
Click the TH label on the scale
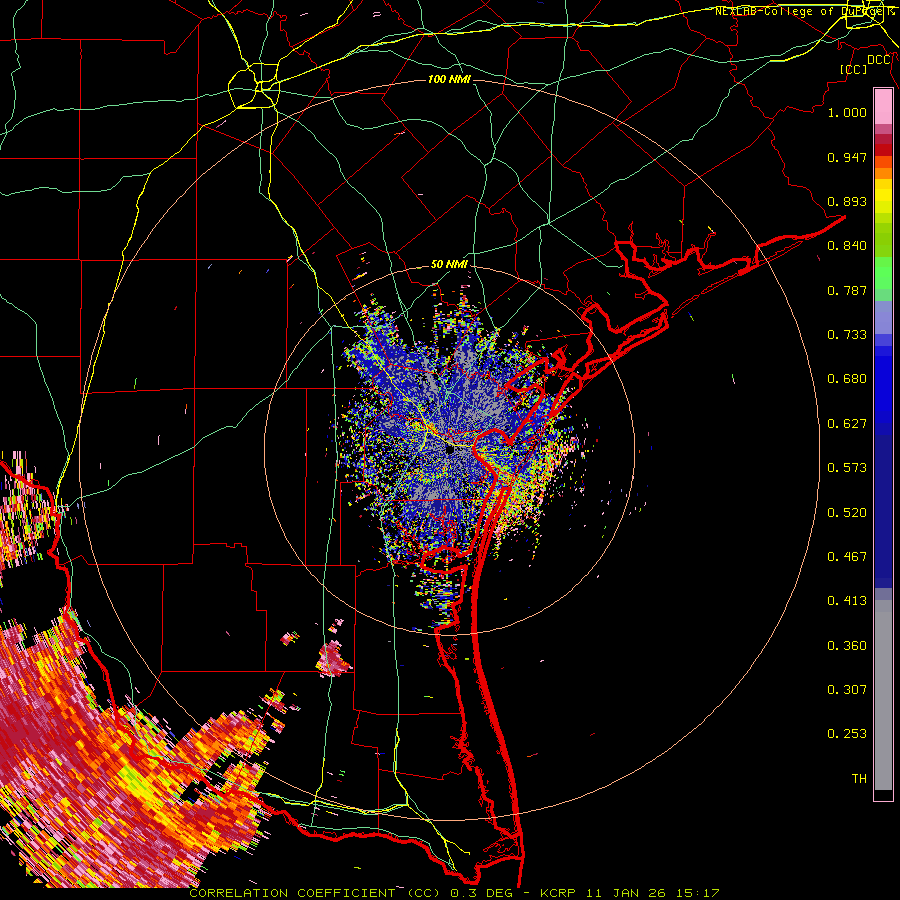(859, 779)
